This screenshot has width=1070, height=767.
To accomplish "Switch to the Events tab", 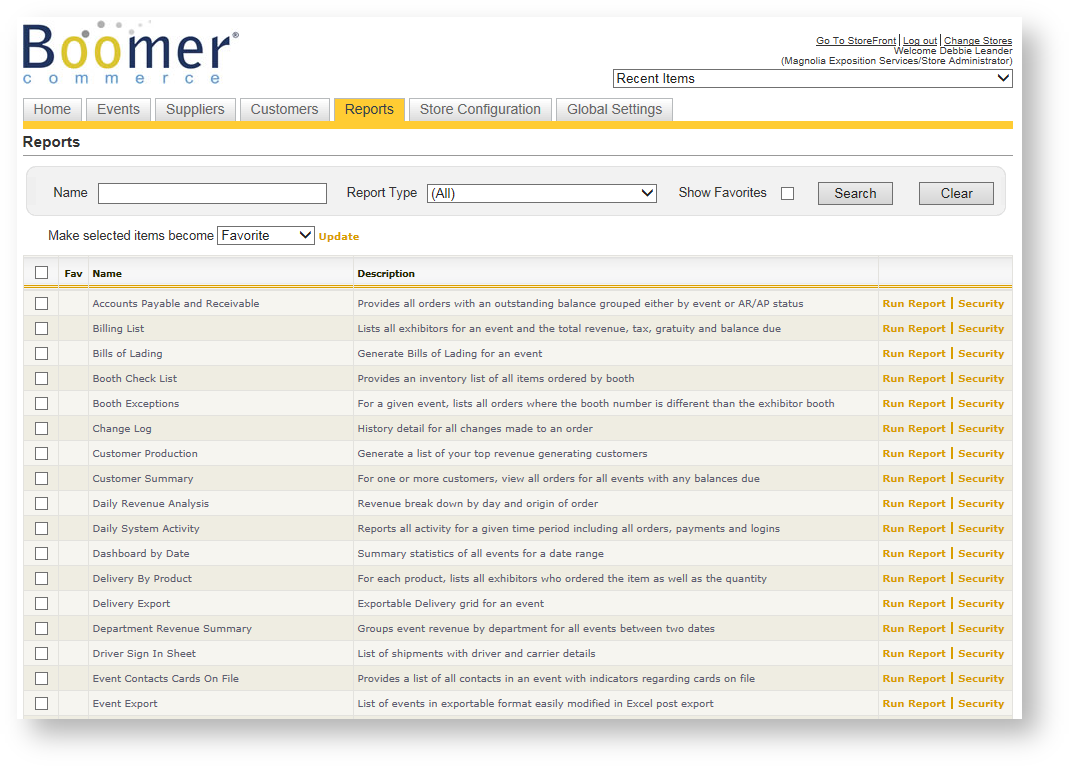I will click(118, 110).
